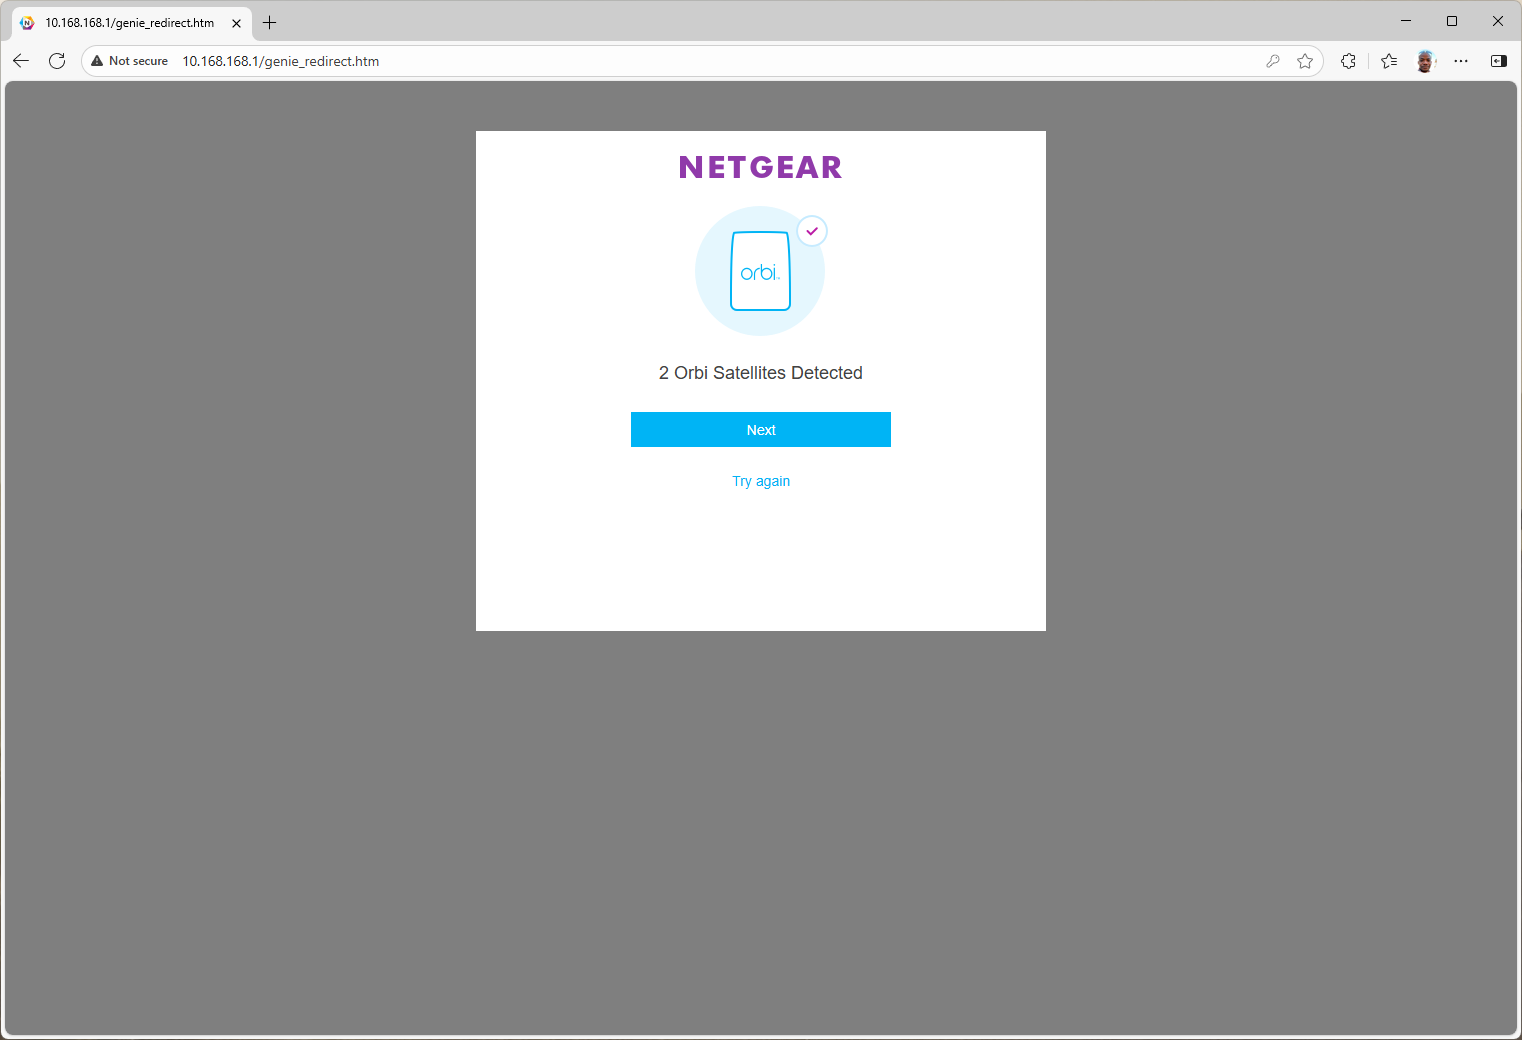Go back using browser back arrow
This screenshot has height=1040, width=1522.
[x=21, y=61]
